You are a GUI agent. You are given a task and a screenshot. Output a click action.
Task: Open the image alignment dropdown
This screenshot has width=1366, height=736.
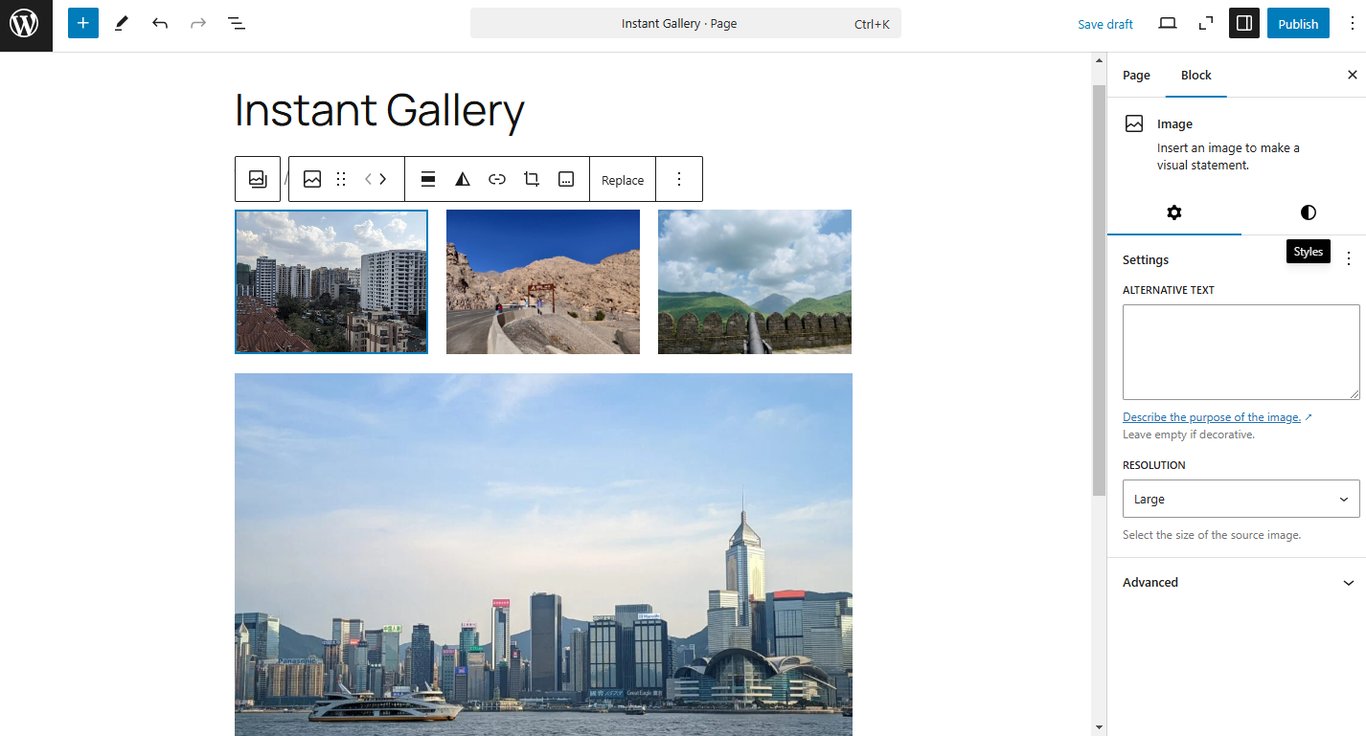(x=428, y=179)
